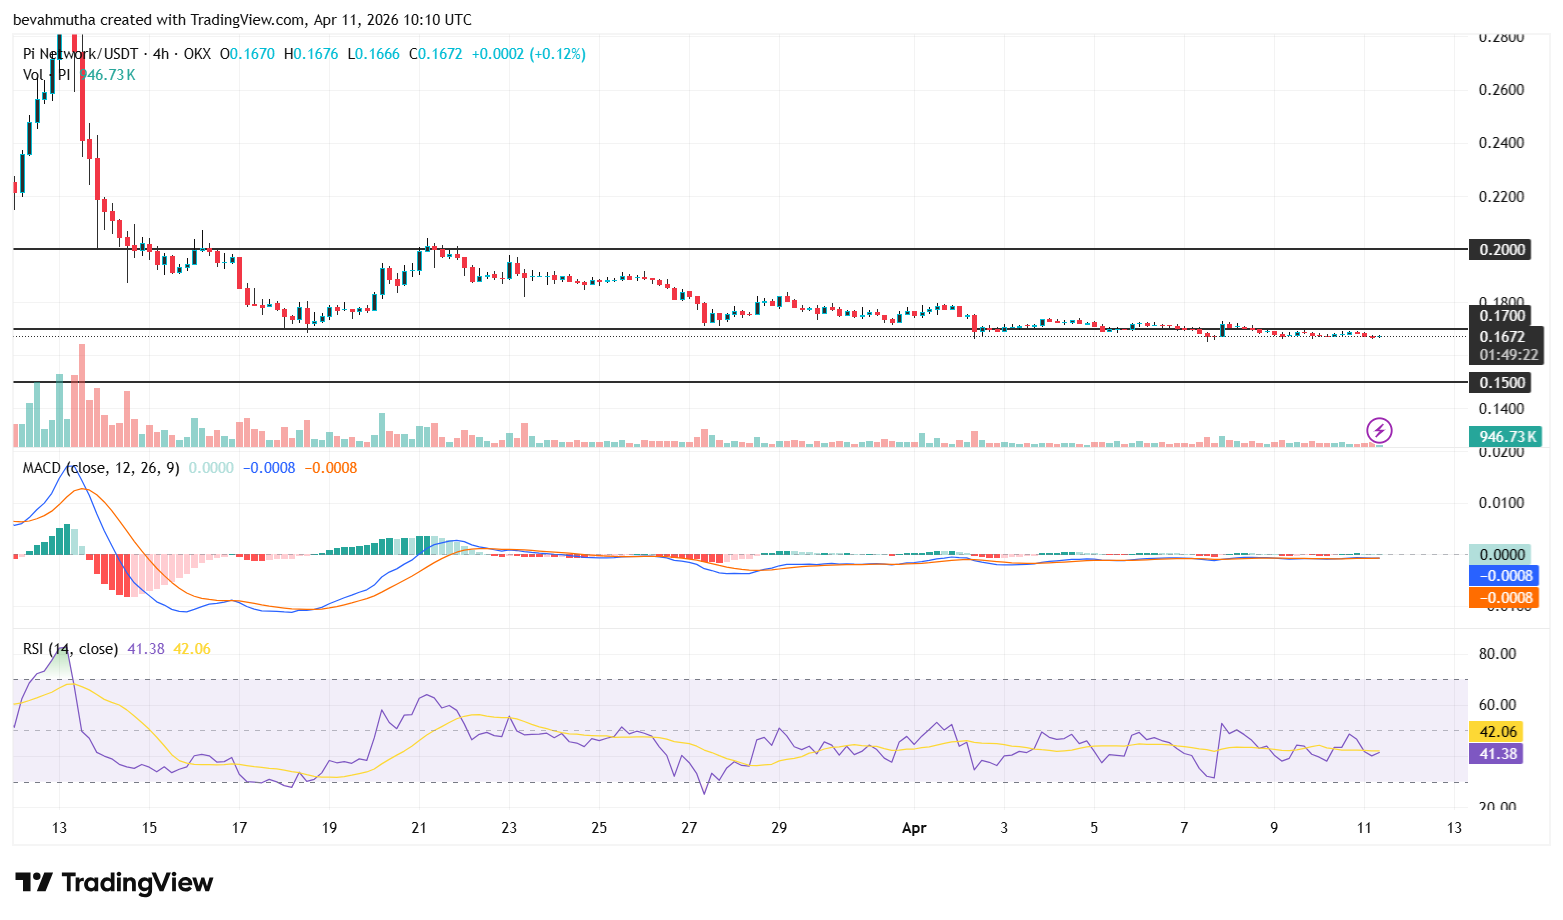The width and height of the screenshot is (1563, 920).
Task: Click the 01:49:22 candle countdown timer
Action: [1507, 354]
